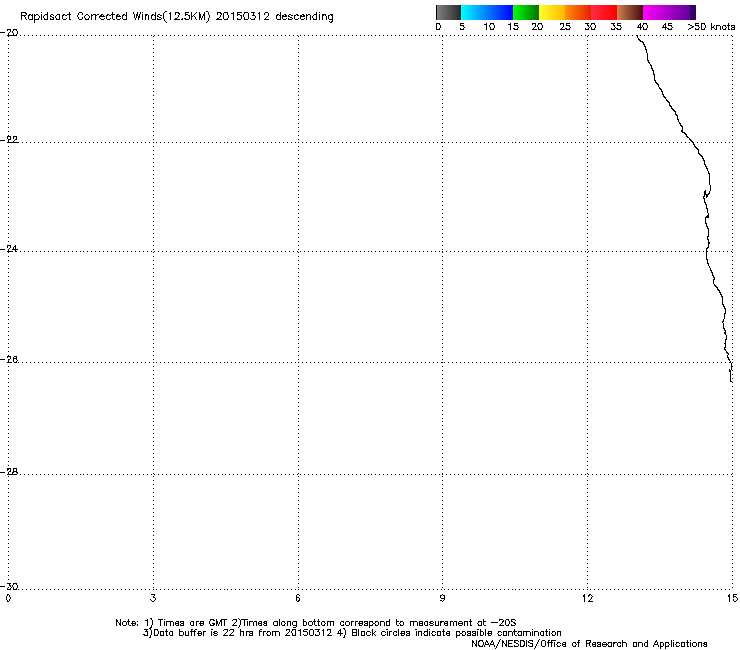Viewport: 740px width, 650px height.
Task: Select the green 15-20 knots color band
Action: (x=526, y=12)
